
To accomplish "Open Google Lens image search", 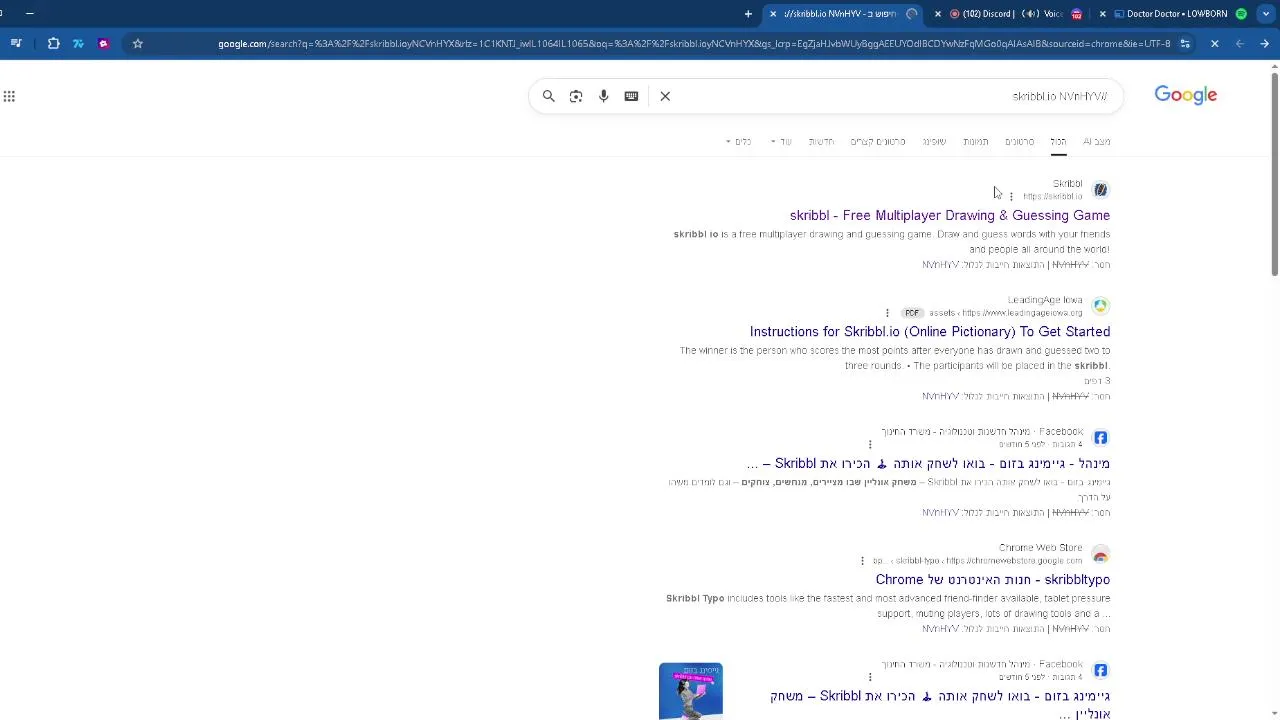I will click(576, 96).
